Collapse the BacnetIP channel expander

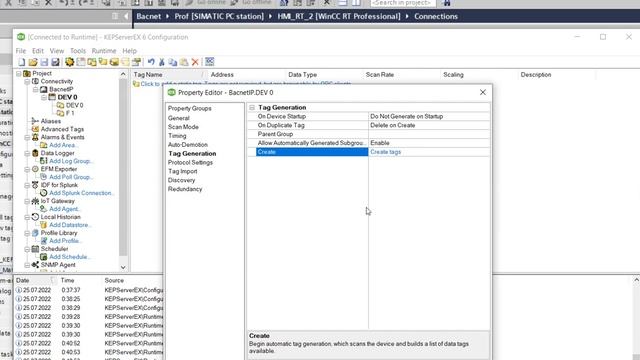pyautogui.click(x=36, y=89)
